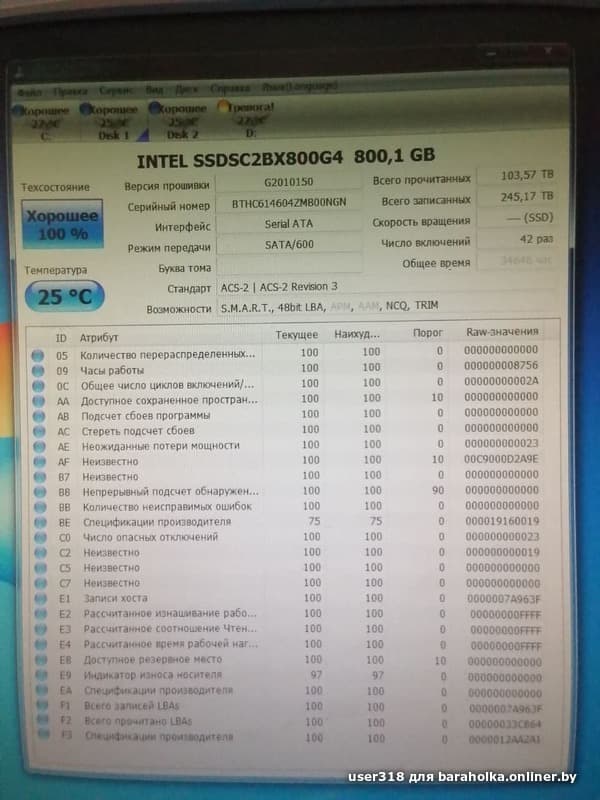Click the status circle of attribute E1
Image resolution: width=600 pixels, height=800 pixels.
tap(42, 599)
